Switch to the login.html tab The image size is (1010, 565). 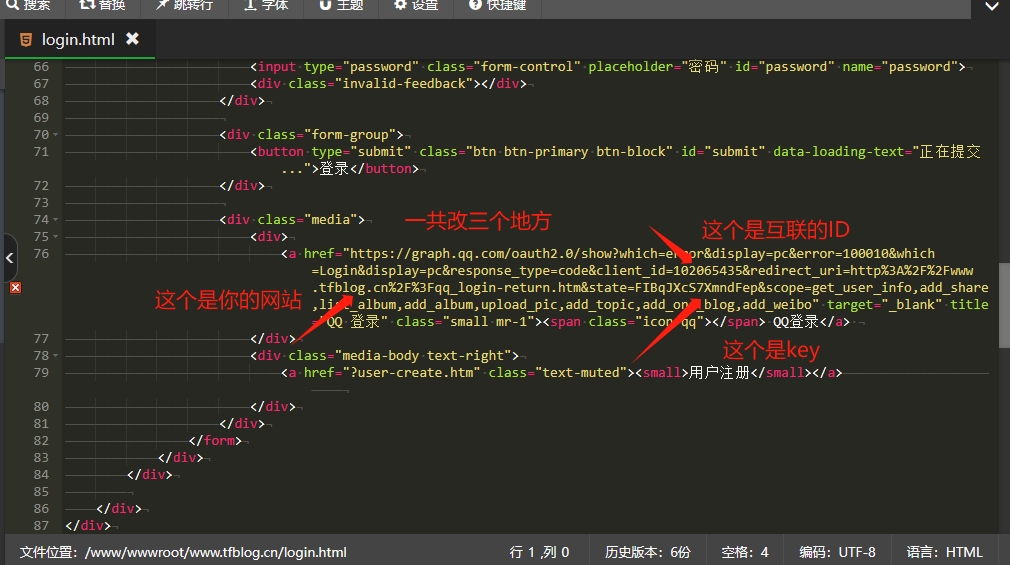(77, 40)
